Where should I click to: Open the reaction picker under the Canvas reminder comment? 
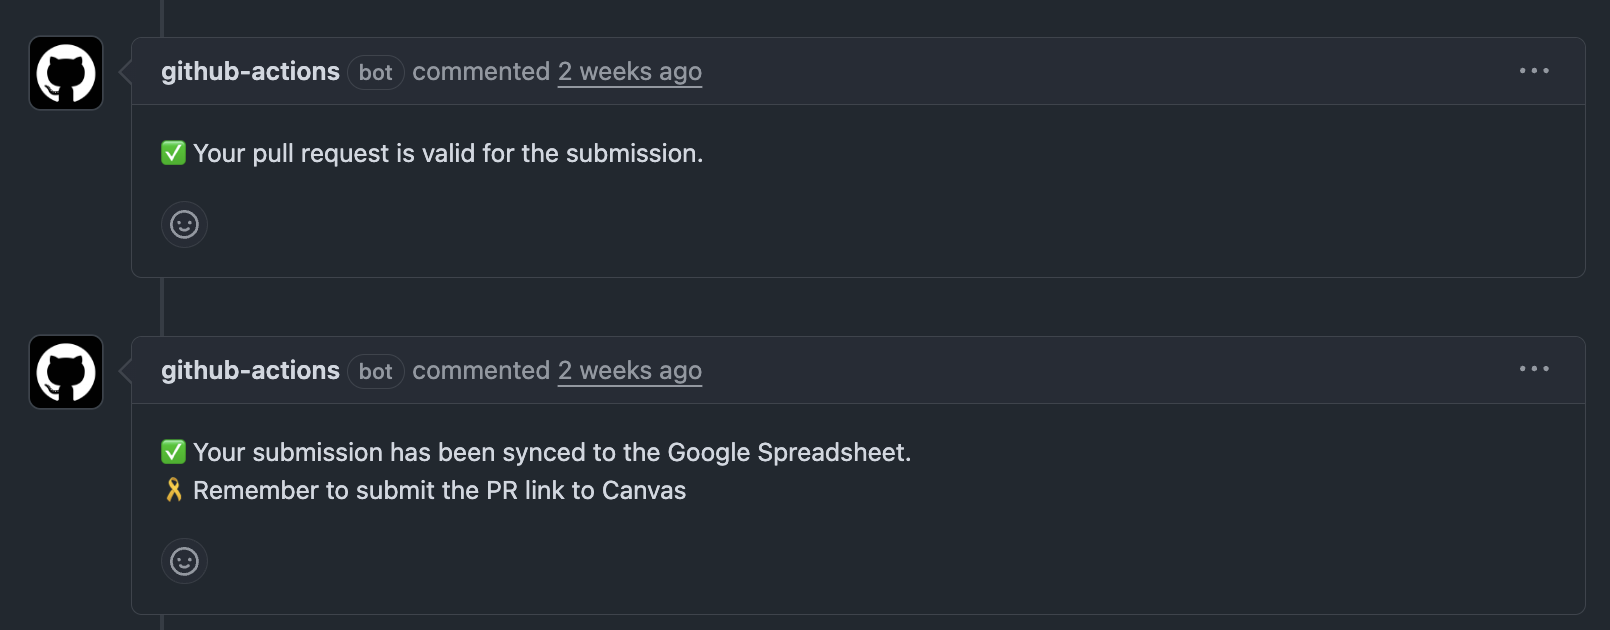click(x=184, y=561)
